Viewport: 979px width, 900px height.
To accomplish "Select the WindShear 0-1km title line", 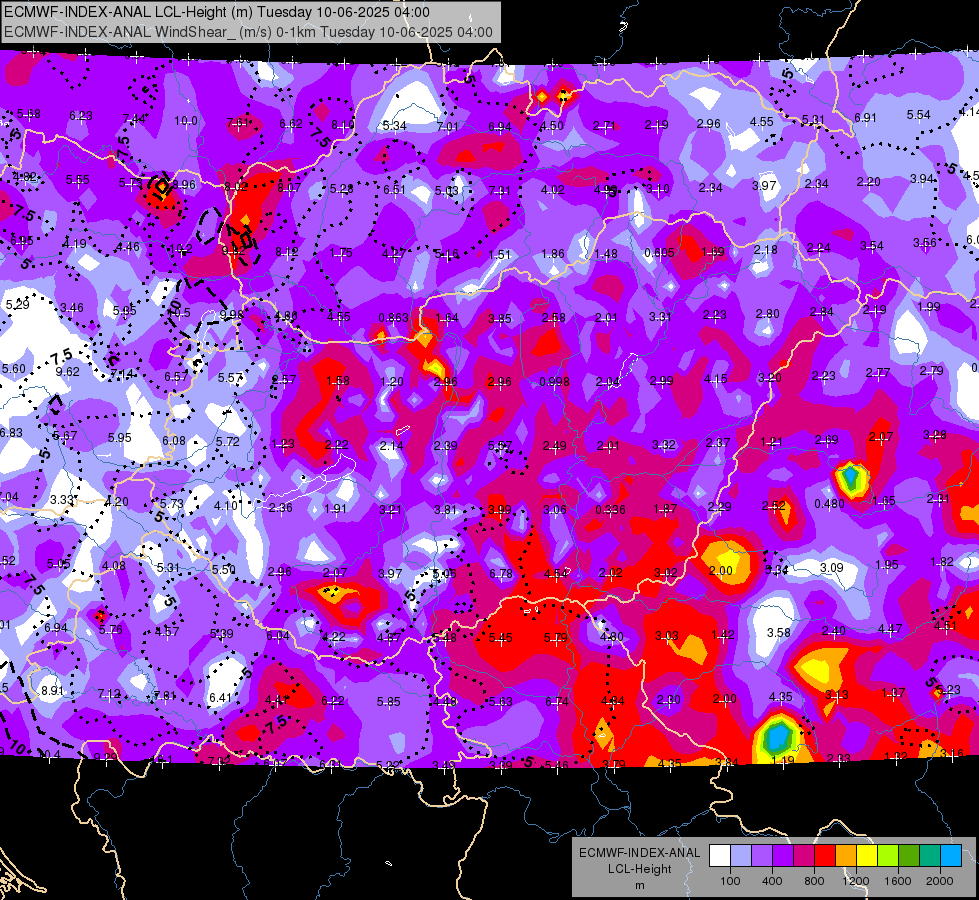I will tap(248, 32).
